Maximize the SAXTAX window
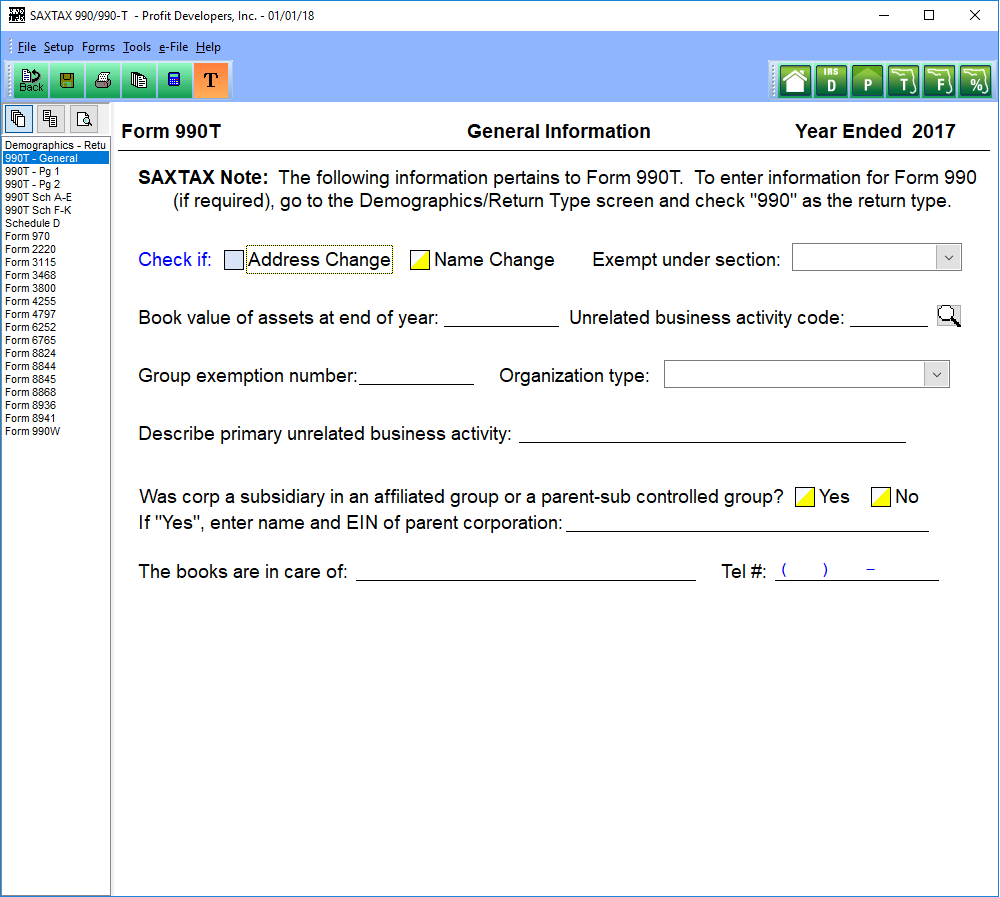The height and width of the screenshot is (897, 1000). (x=929, y=15)
